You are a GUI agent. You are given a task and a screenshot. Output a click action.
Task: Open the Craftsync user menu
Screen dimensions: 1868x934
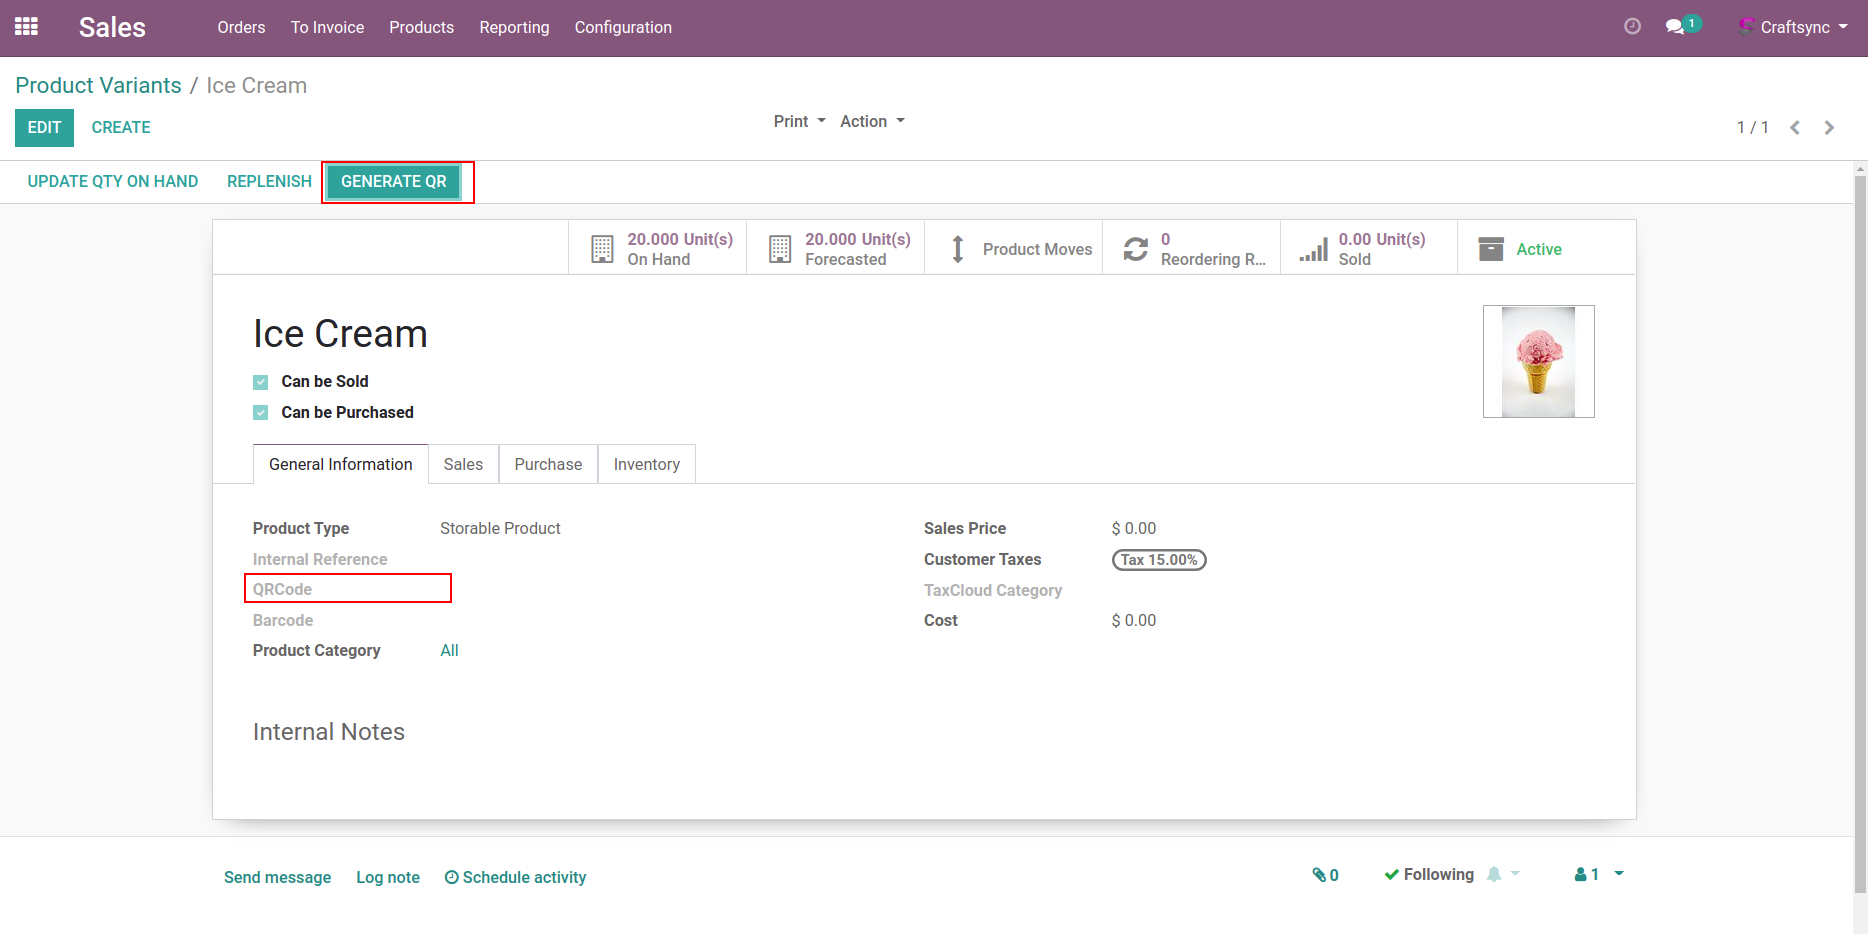pos(1794,27)
